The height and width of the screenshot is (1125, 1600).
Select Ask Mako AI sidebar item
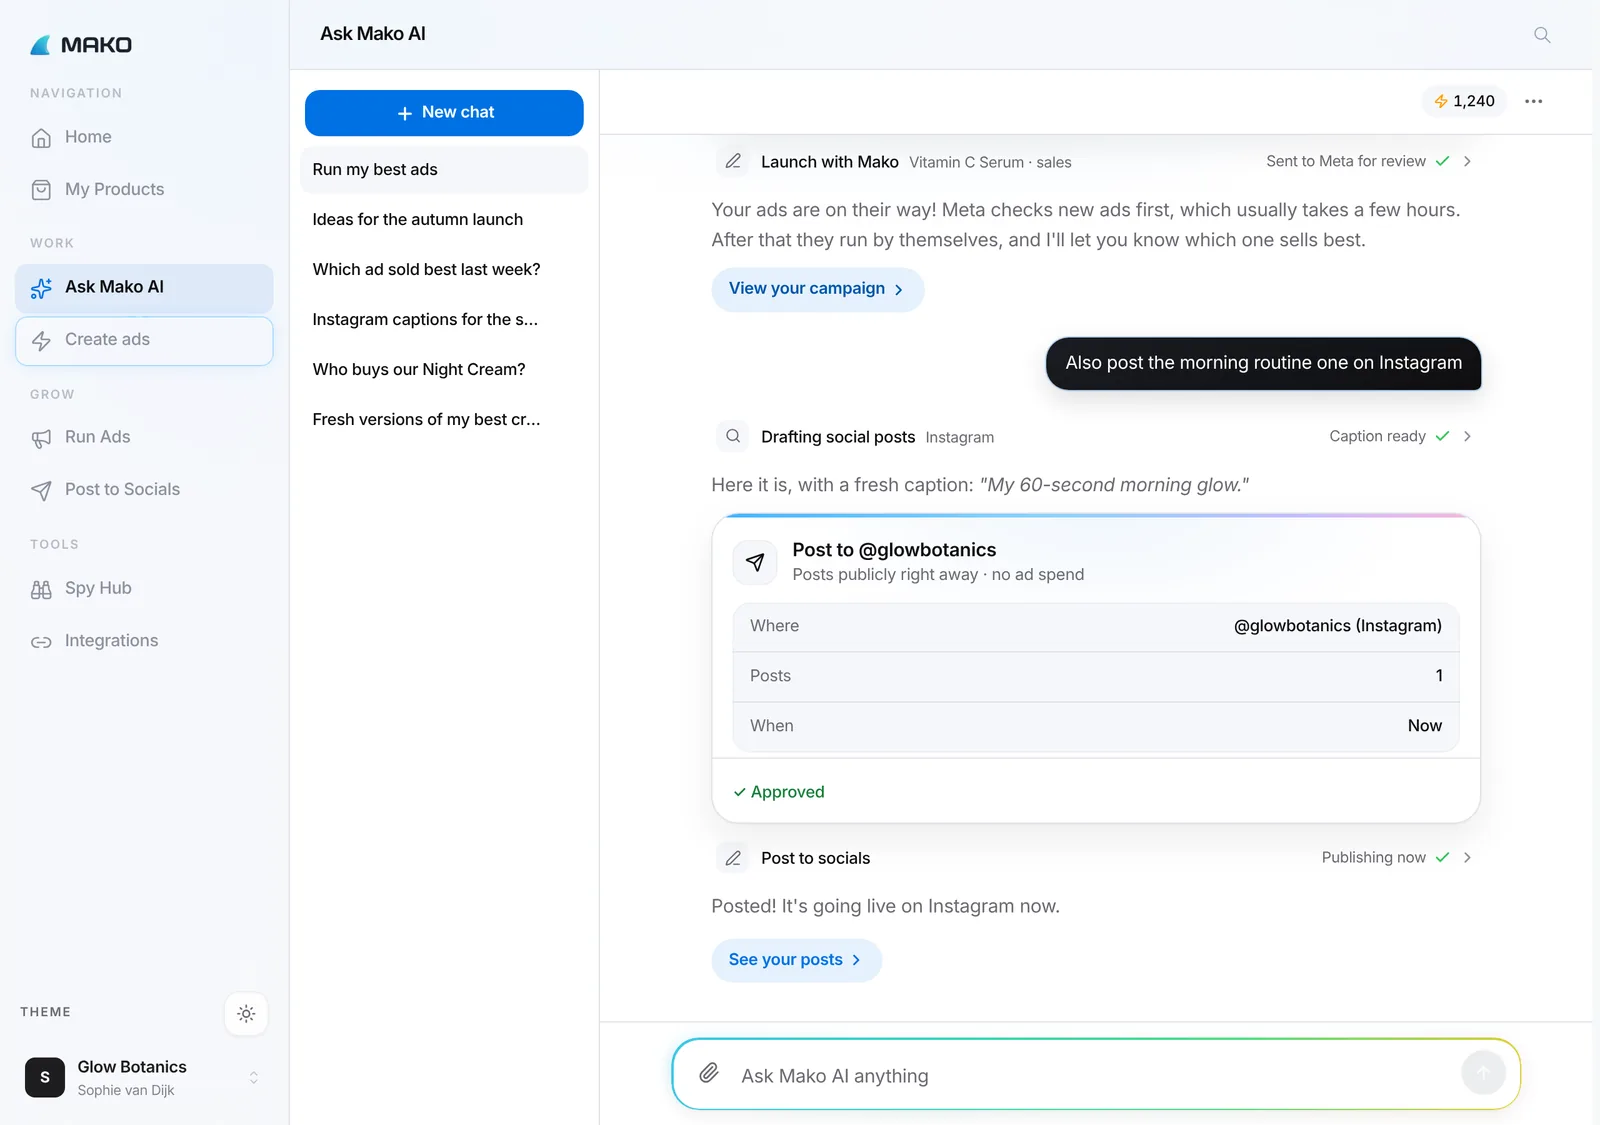[144, 287]
